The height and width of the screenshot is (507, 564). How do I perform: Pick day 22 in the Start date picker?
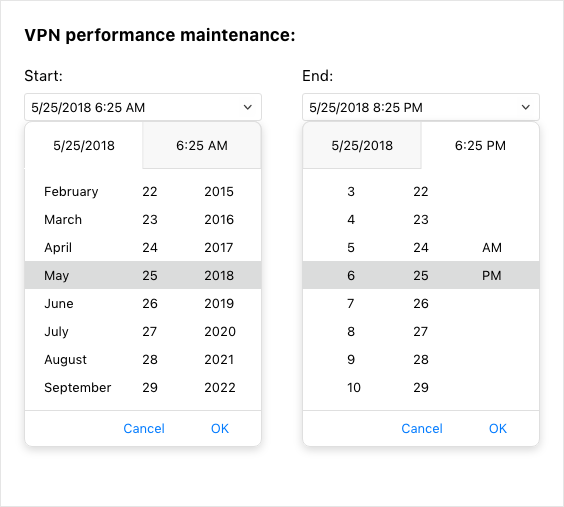pyautogui.click(x=150, y=191)
